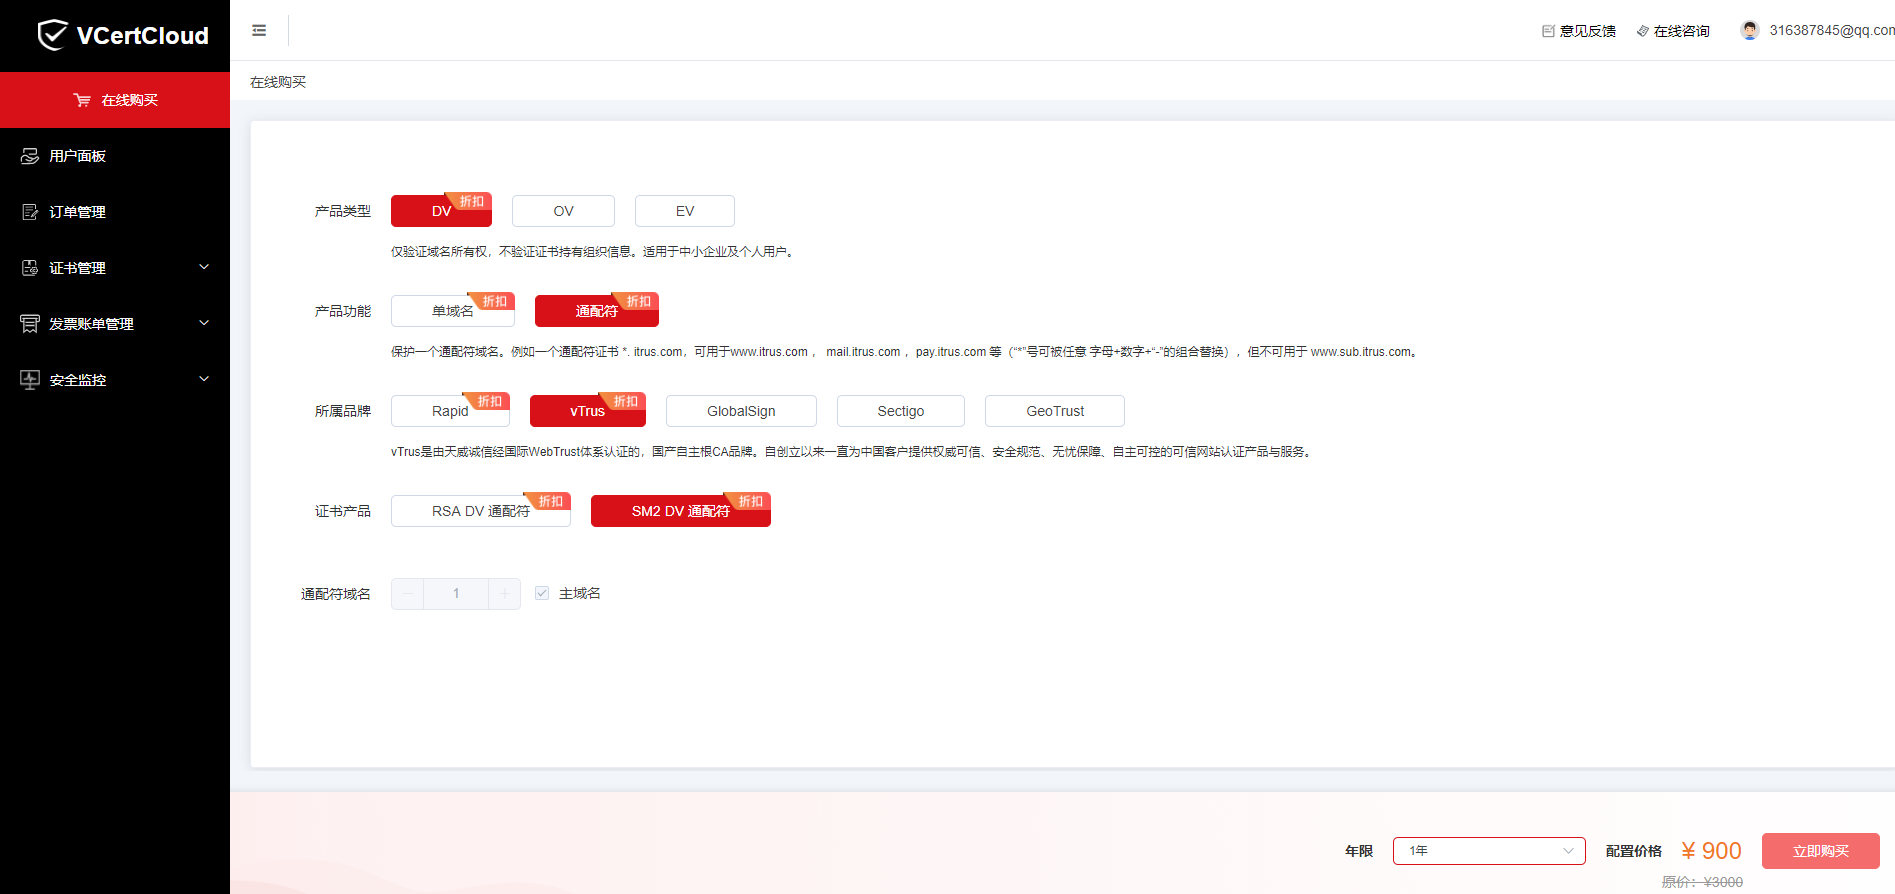
Task: Expand the 发票账单管理 chevron
Action: (204, 323)
